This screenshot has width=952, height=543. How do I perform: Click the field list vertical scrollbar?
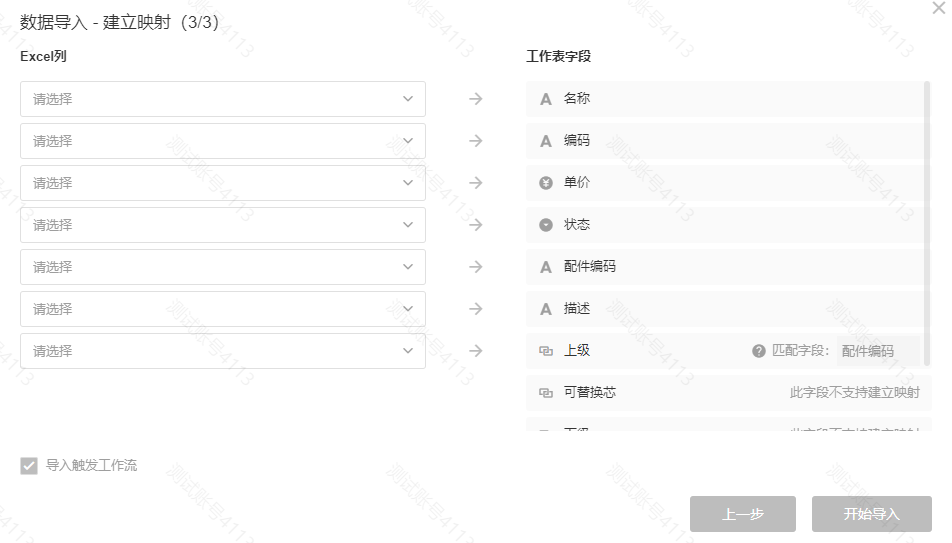point(927,222)
